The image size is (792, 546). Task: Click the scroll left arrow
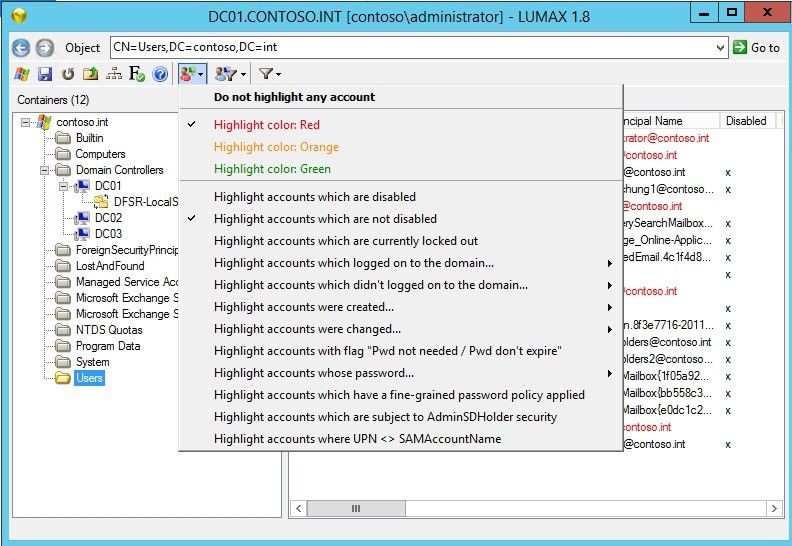(x=299, y=508)
